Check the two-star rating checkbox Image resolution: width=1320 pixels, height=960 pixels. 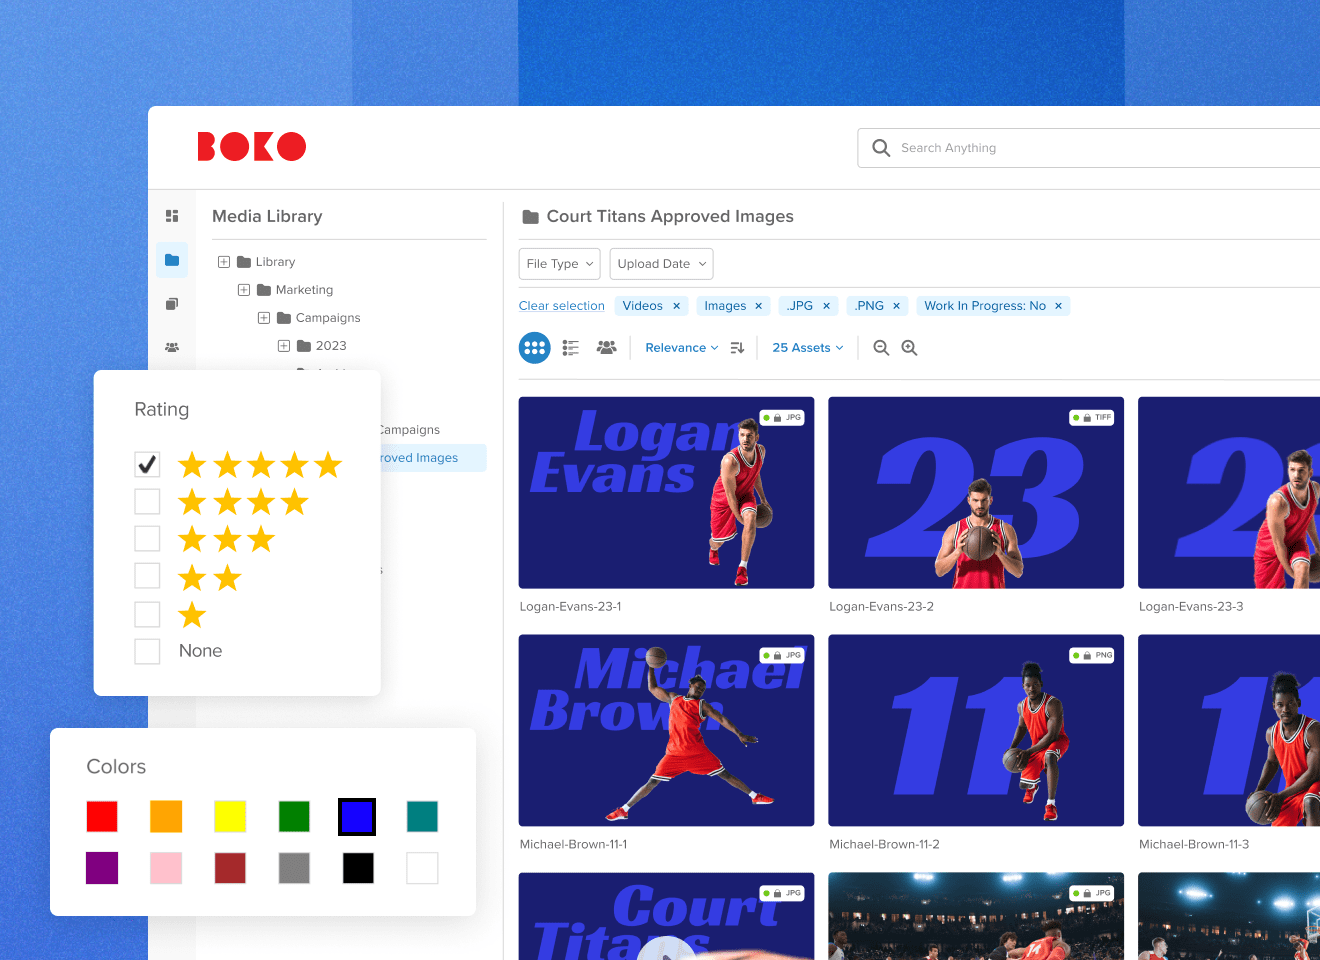(147, 576)
